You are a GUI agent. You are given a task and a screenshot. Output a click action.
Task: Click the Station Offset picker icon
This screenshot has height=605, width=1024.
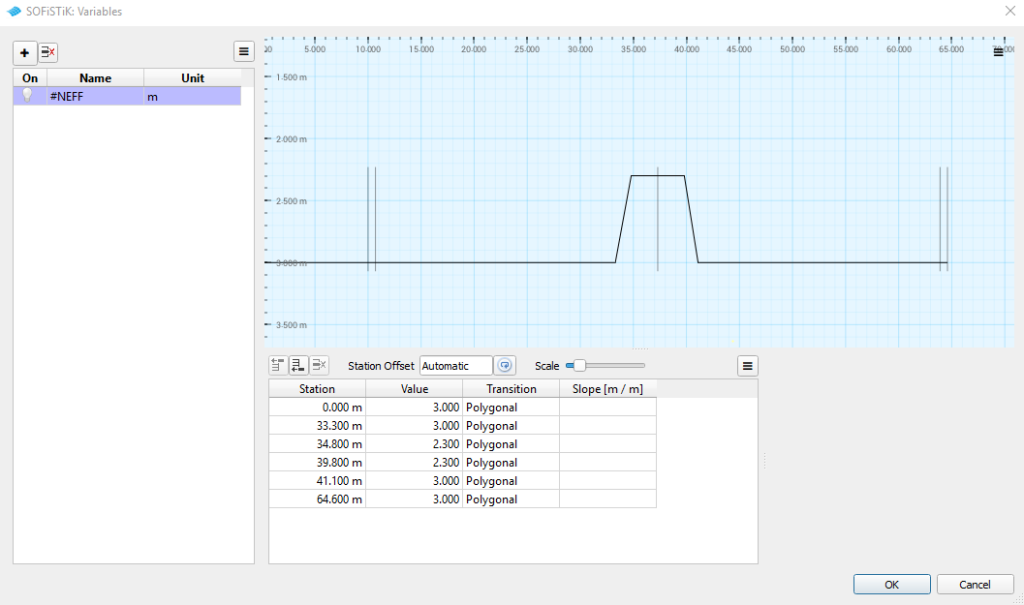(506, 366)
